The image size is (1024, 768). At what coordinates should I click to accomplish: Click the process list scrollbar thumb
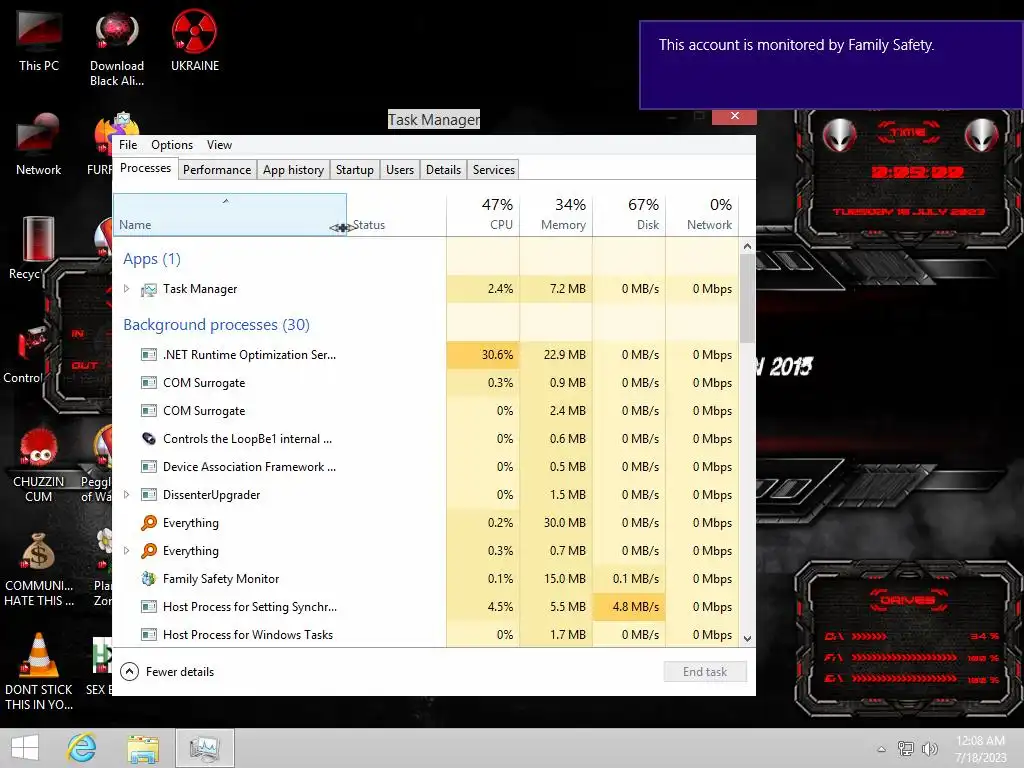747,298
